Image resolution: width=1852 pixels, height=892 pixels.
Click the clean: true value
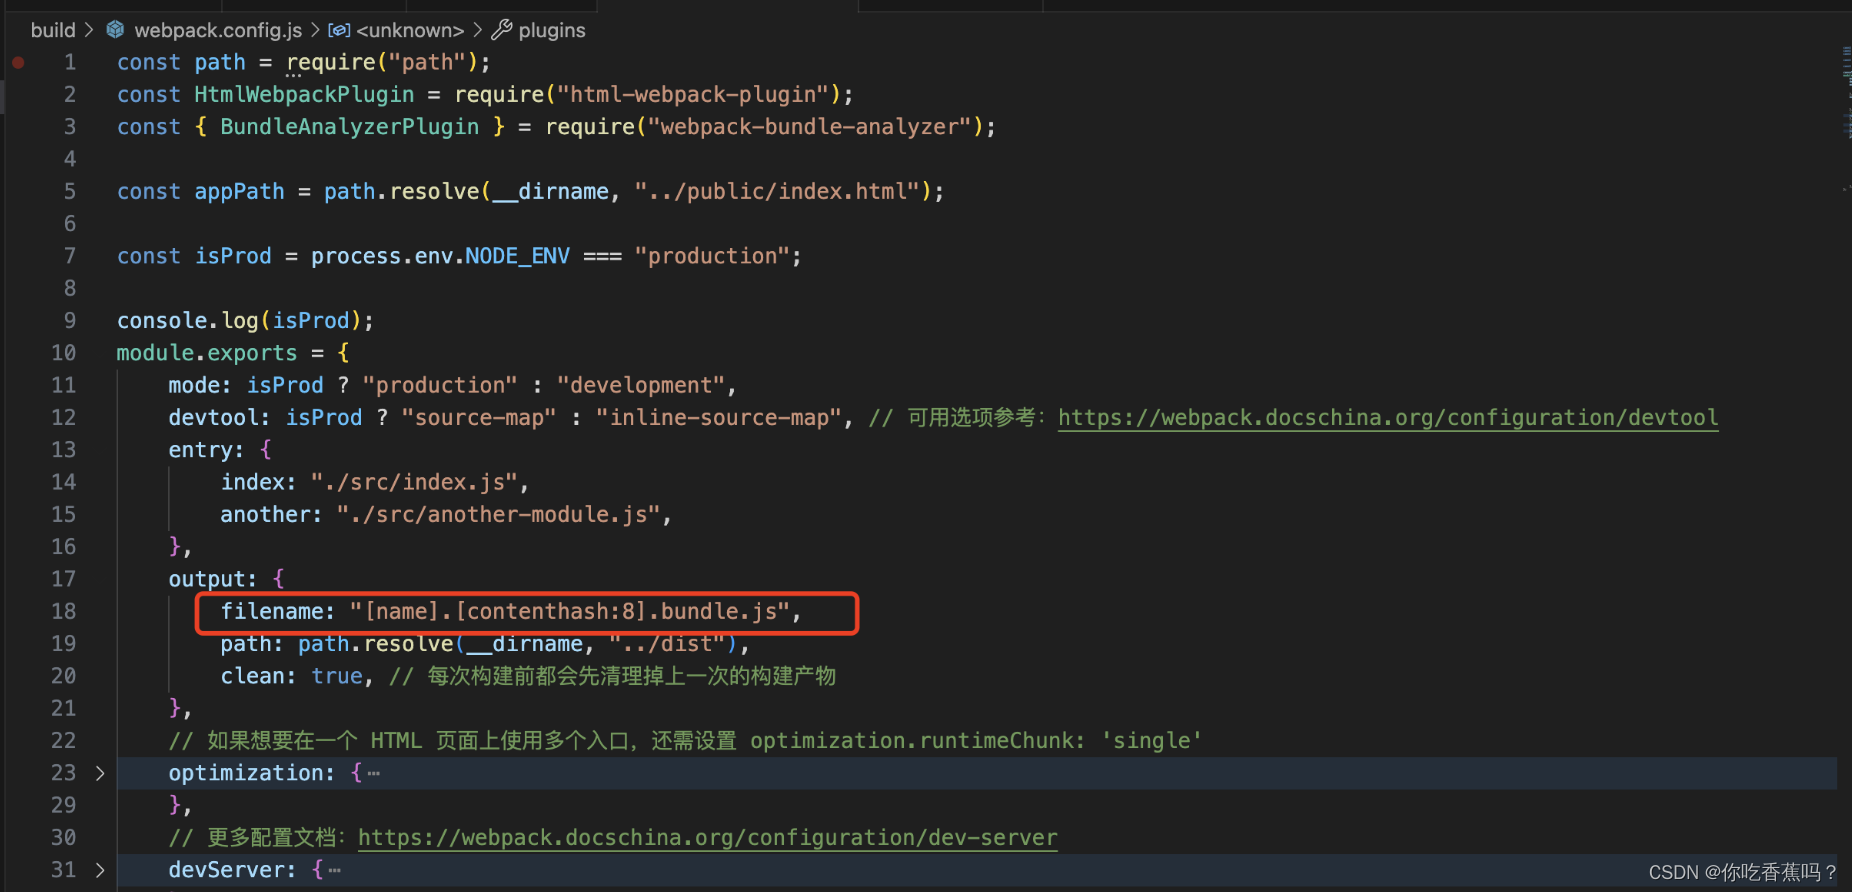click(337, 676)
